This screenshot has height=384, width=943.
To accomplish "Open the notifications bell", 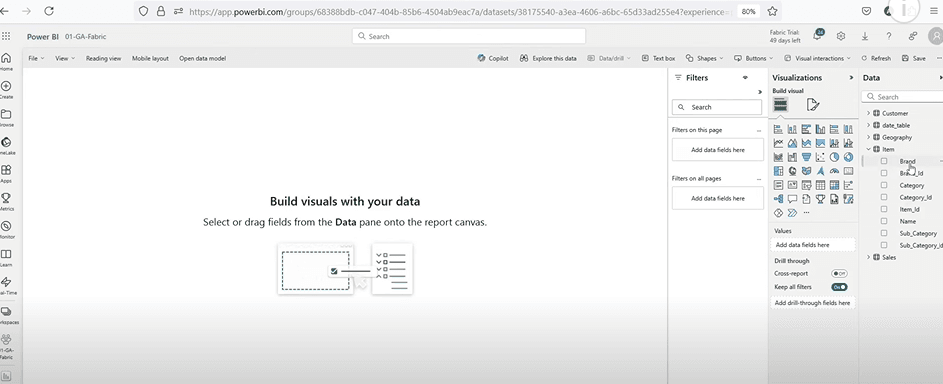I will point(817,36).
